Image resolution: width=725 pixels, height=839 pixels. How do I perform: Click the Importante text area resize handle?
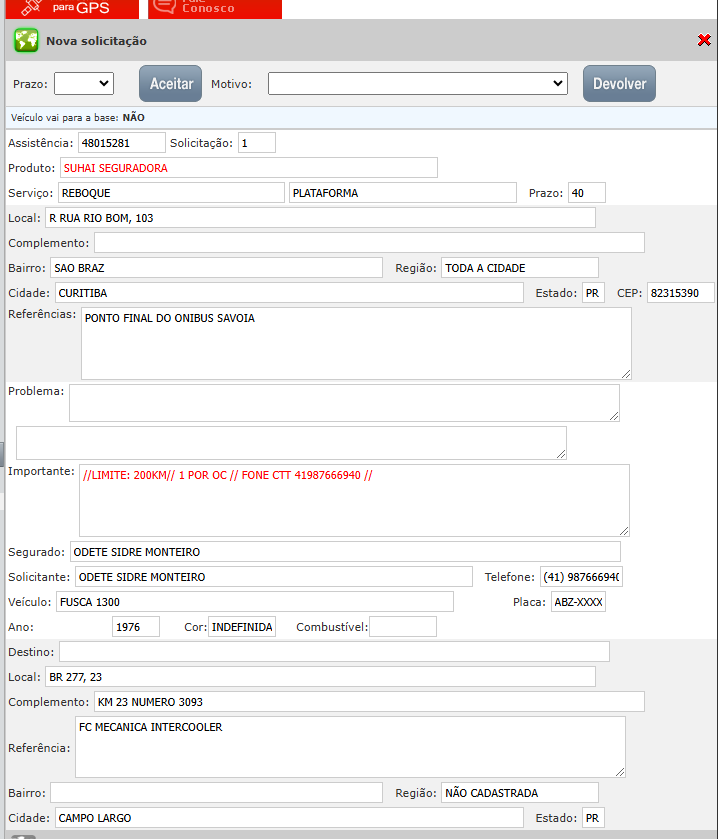coord(623,530)
